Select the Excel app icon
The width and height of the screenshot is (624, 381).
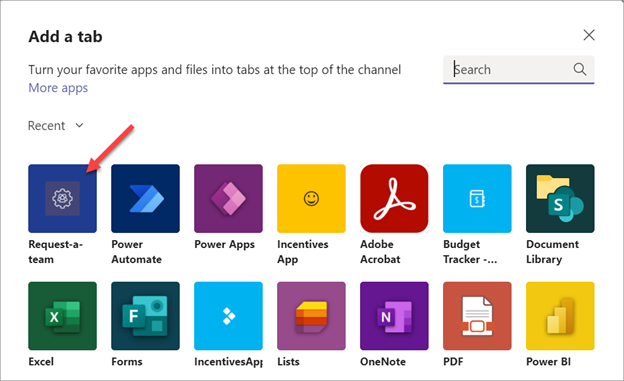pyautogui.click(x=62, y=316)
